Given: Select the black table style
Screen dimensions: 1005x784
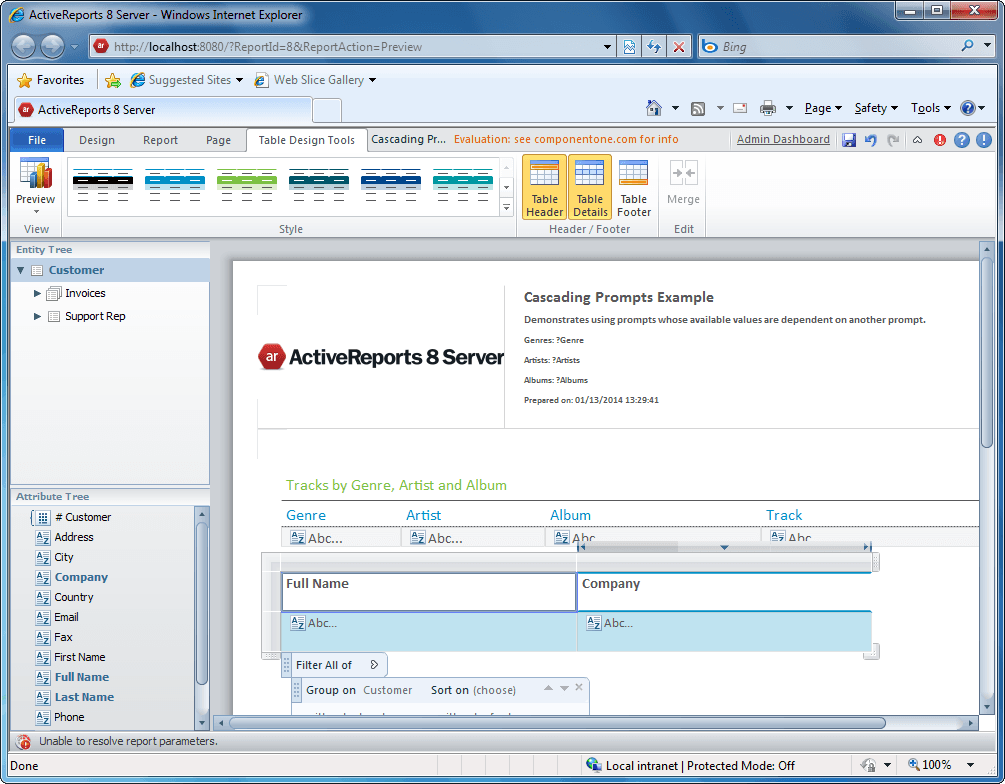Looking at the screenshot, I should (x=103, y=186).
